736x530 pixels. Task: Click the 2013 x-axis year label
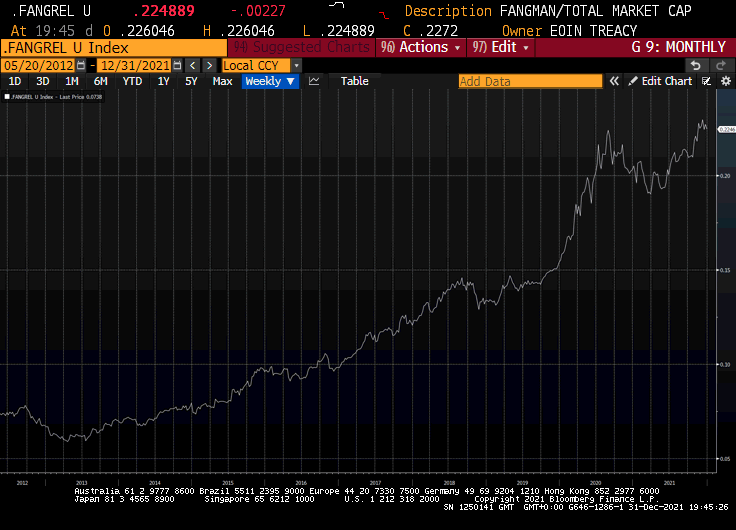(x=82, y=483)
